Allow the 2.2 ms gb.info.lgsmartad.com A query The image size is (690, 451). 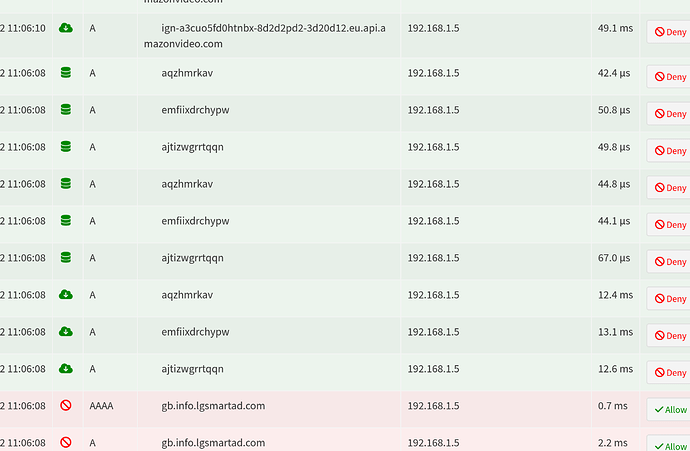[x=670, y=444]
